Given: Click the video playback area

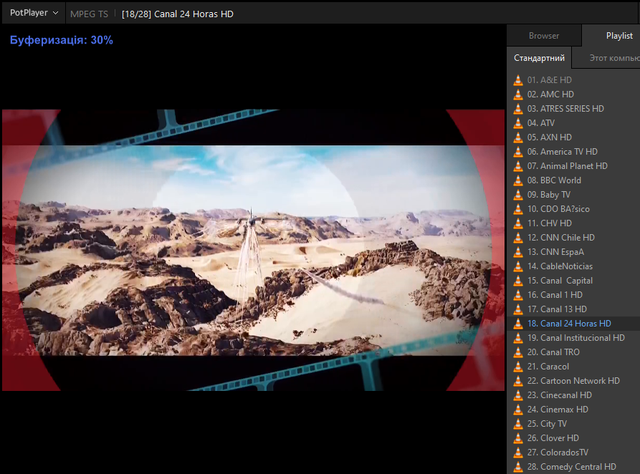Looking at the screenshot, I should [x=253, y=250].
